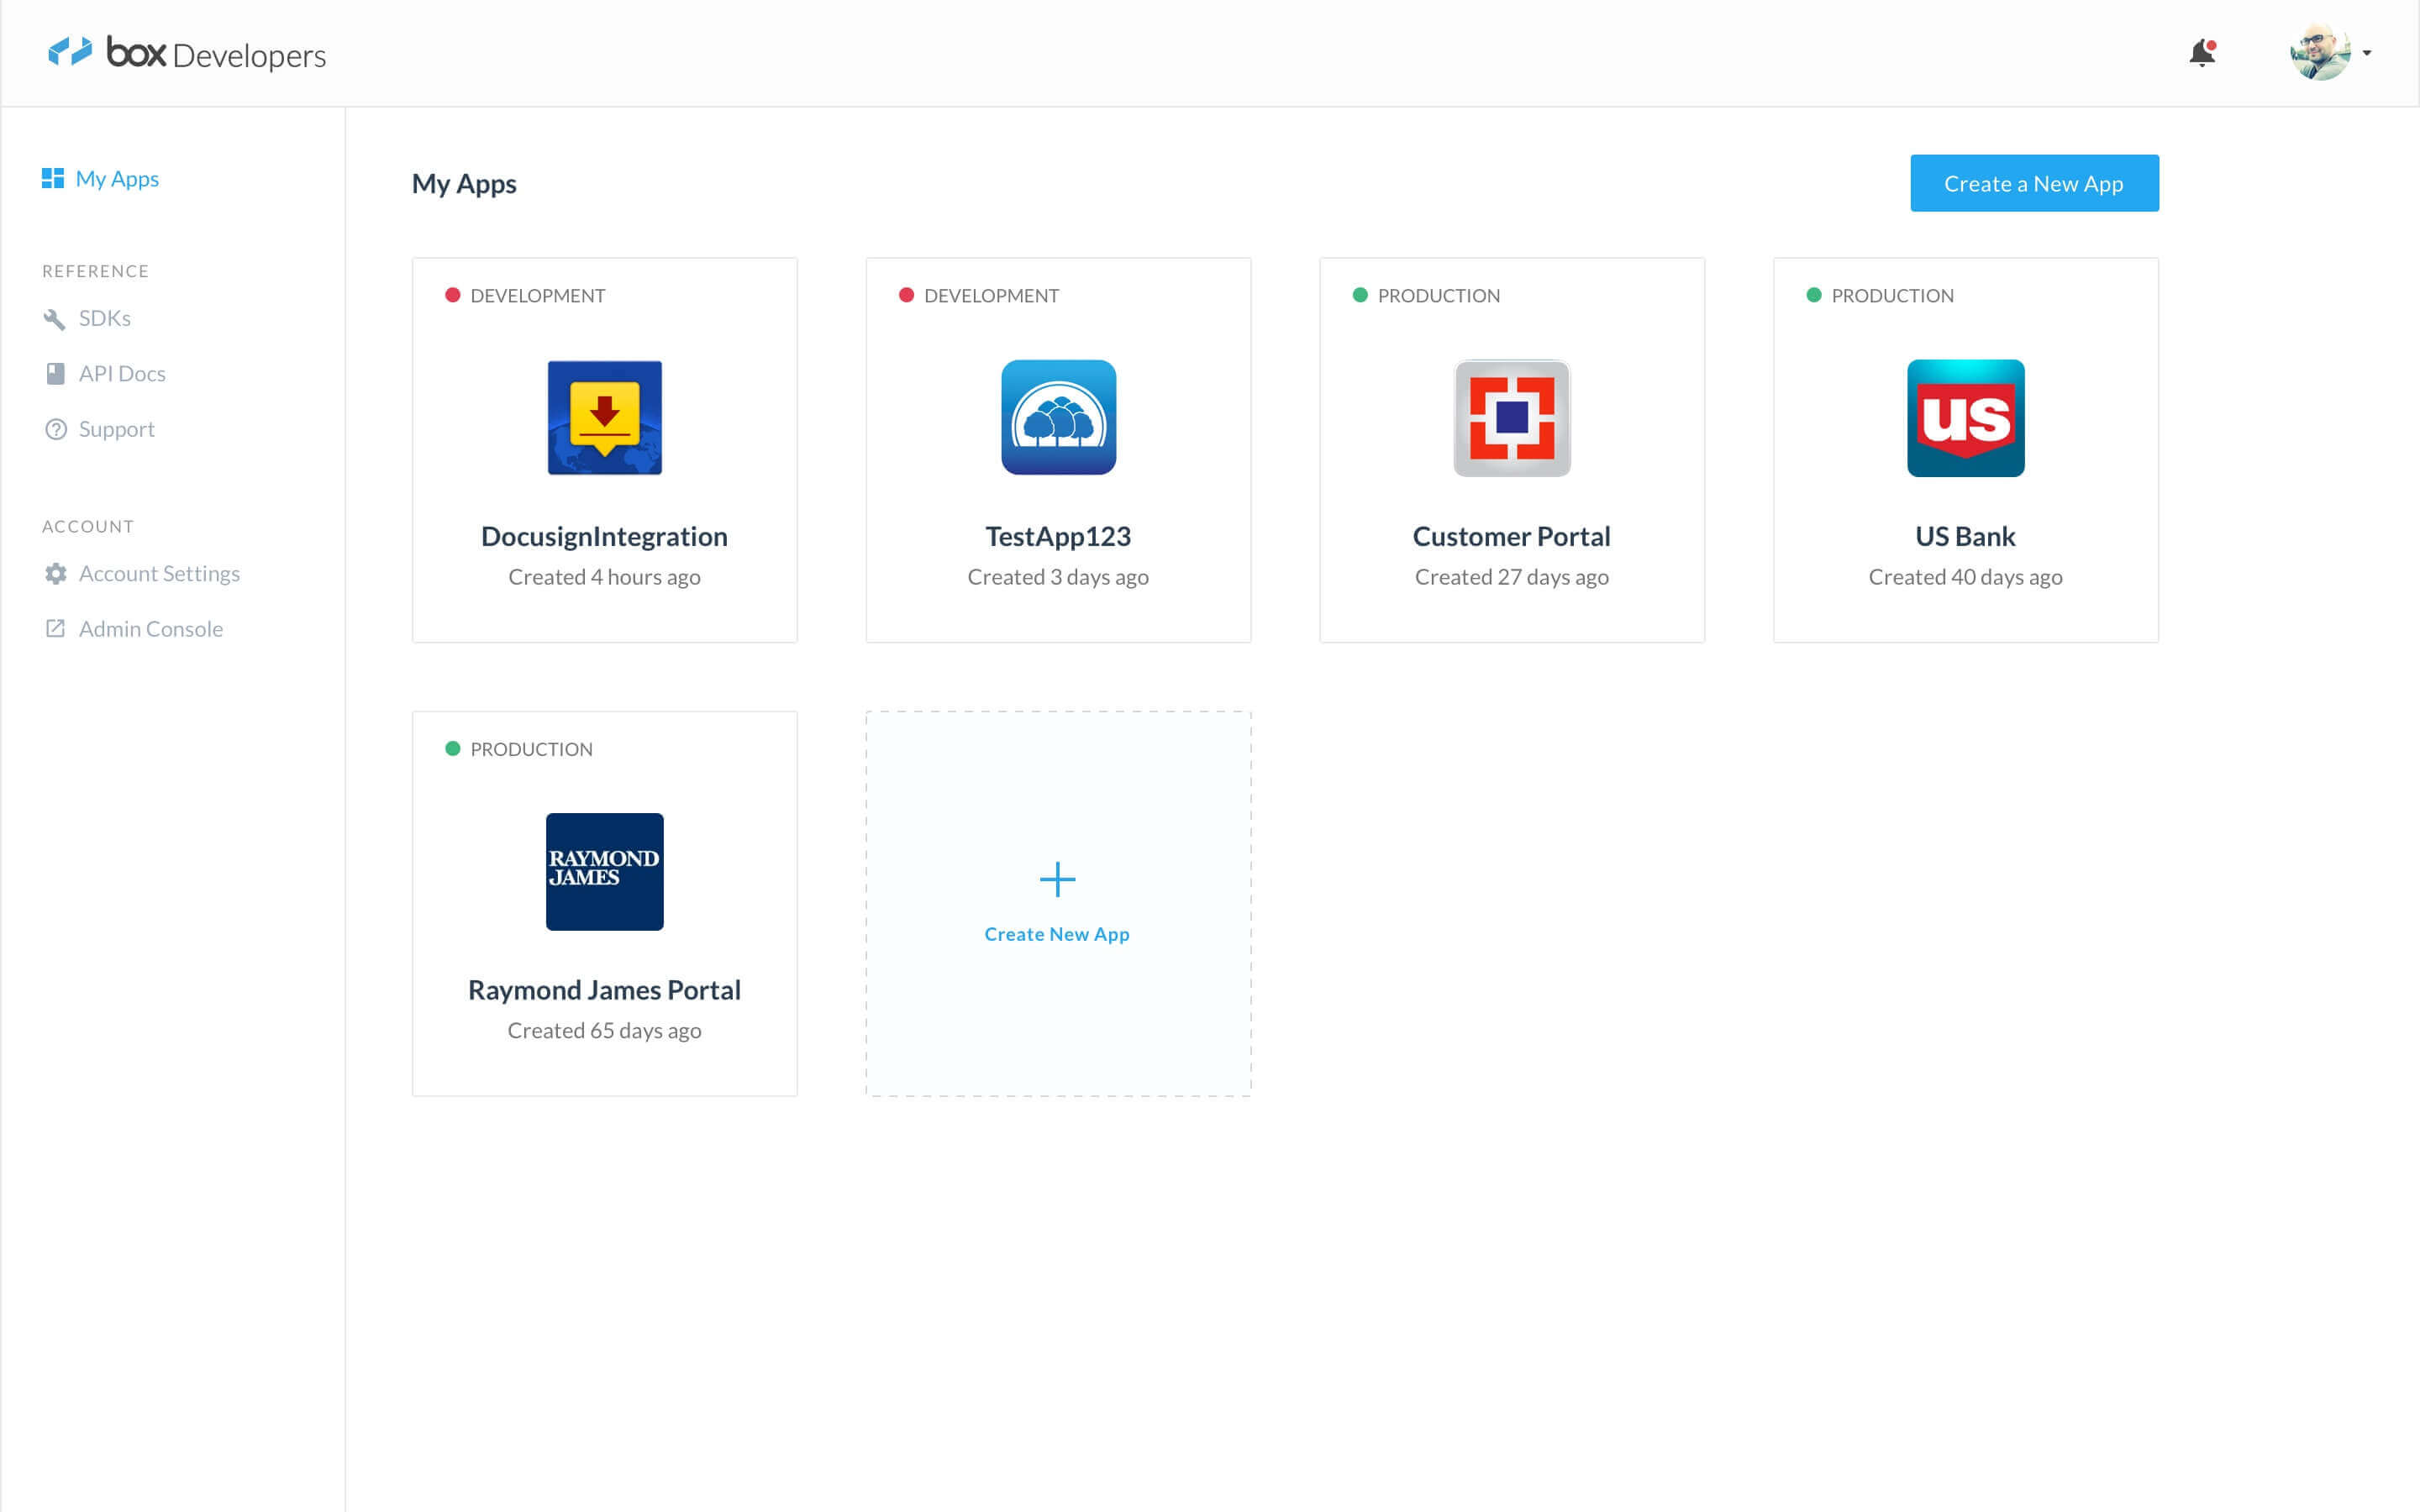Open the US Bank app icon
The width and height of the screenshot is (2420, 1512).
pos(1966,418)
